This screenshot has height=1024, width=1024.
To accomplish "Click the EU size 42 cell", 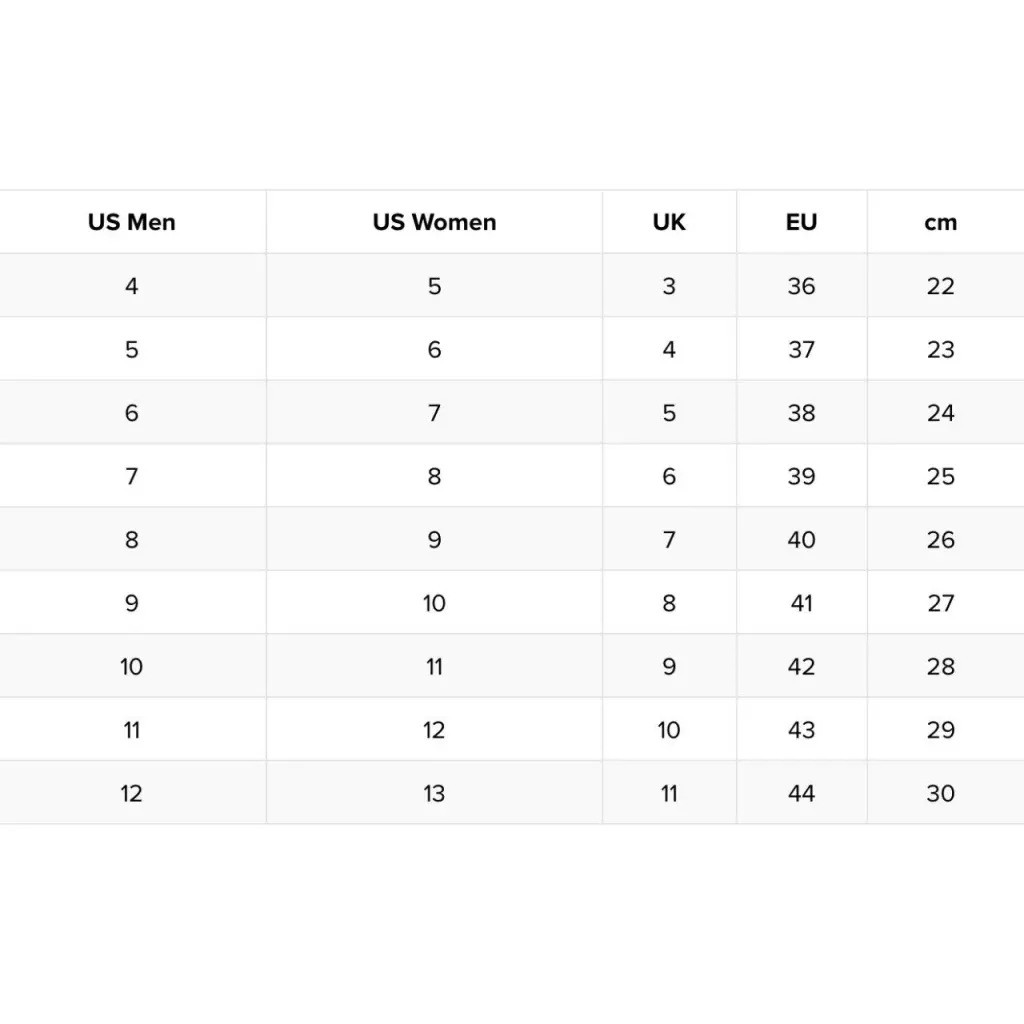I will pos(801,667).
